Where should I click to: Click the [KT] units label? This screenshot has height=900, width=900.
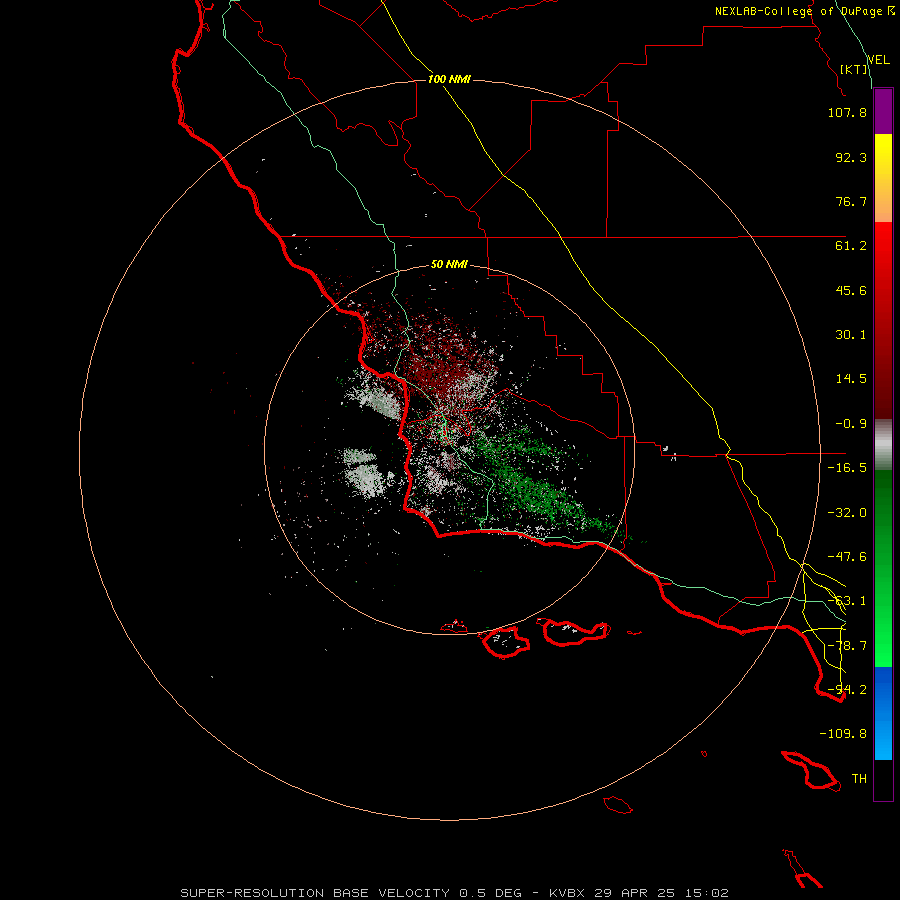854,69
